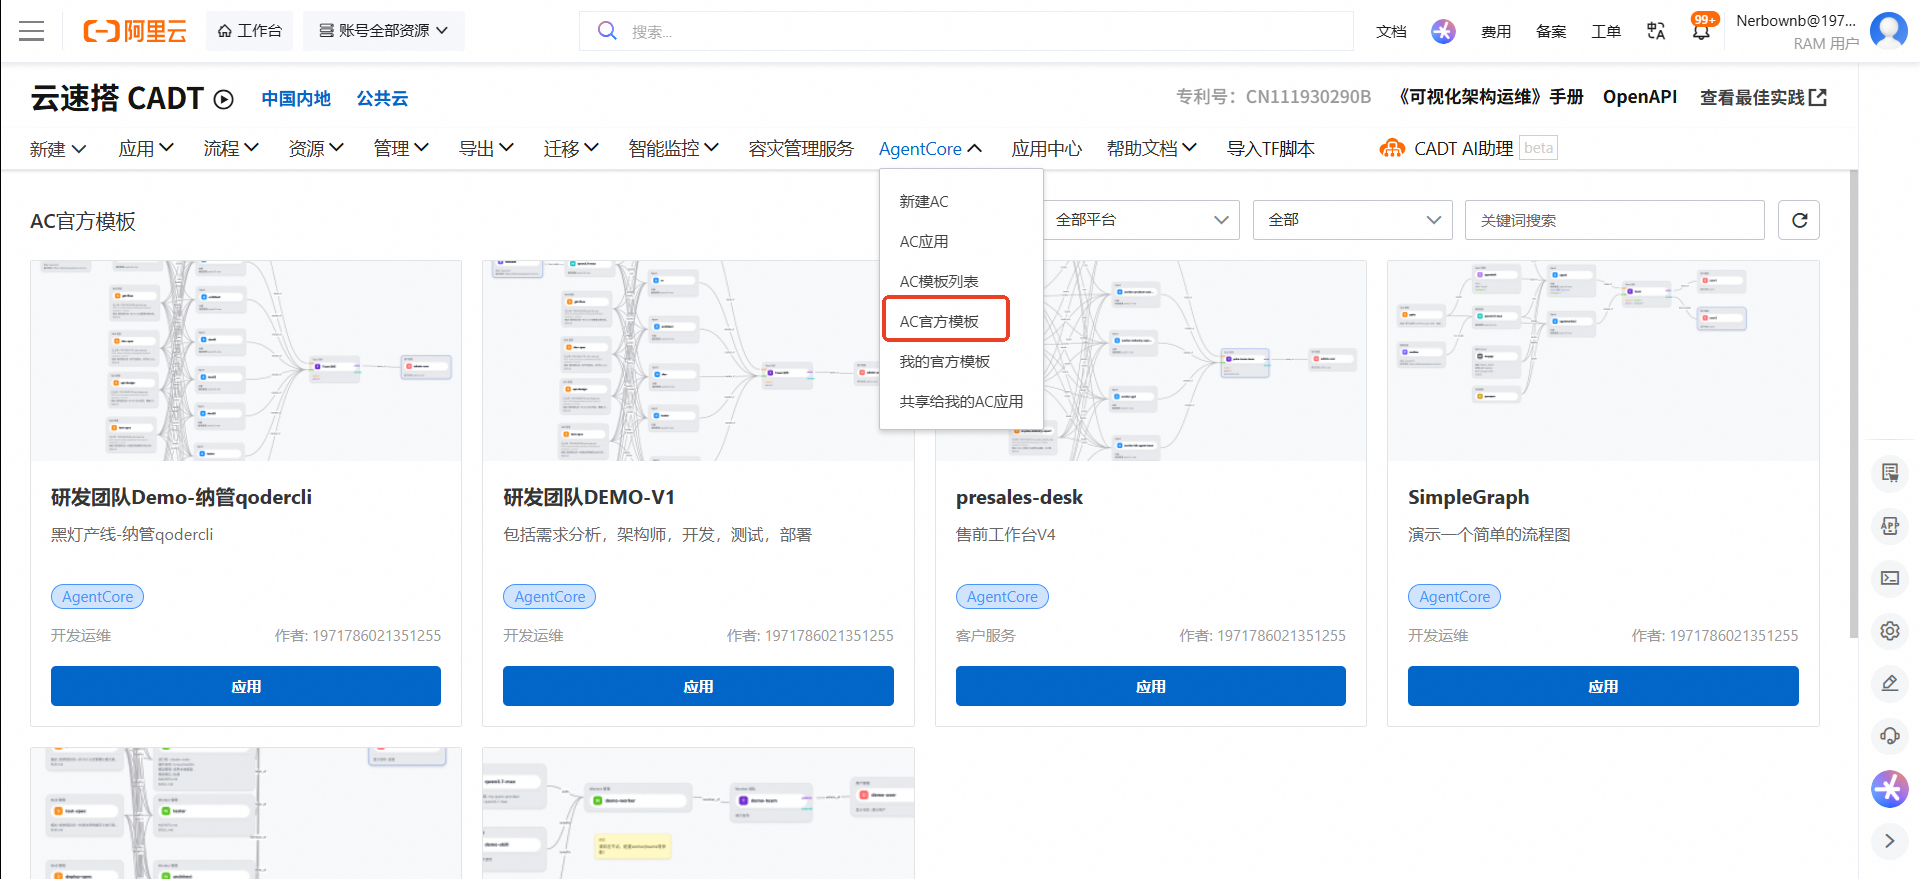Viewport: 1920px width, 879px height.
Task: Open 备案 in the top header
Action: (x=1551, y=31)
